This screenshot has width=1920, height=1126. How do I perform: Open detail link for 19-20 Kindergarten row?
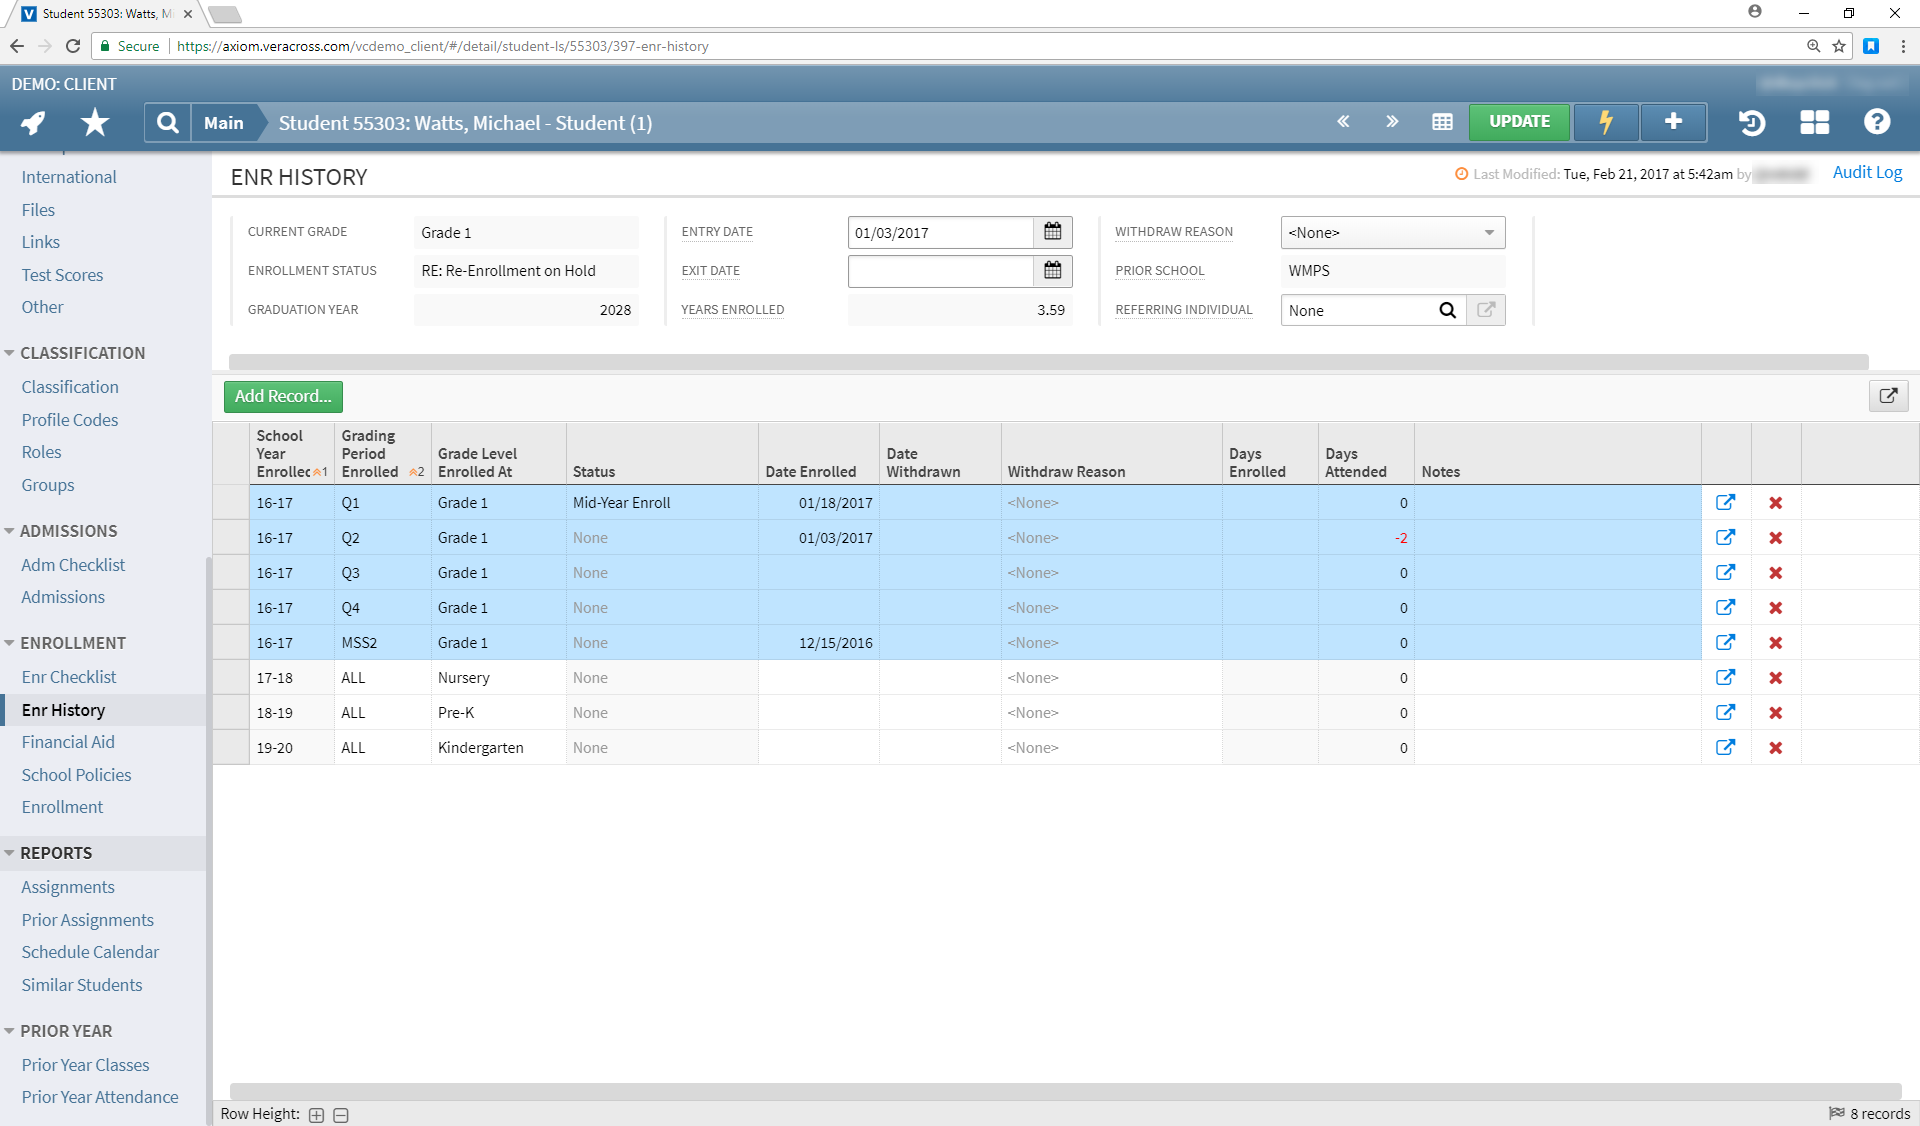(1725, 747)
